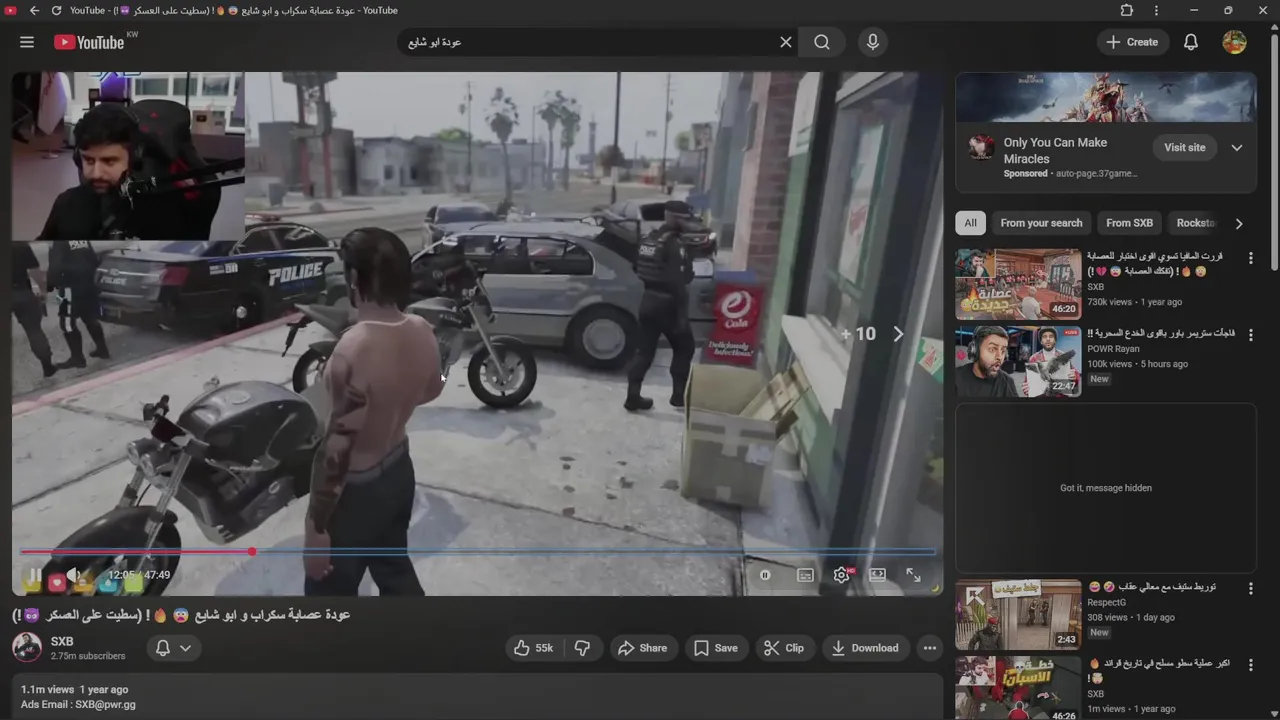Open the SXB channel avatar
The width and height of the screenshot is (1280, 720).
tap(27, 647)
